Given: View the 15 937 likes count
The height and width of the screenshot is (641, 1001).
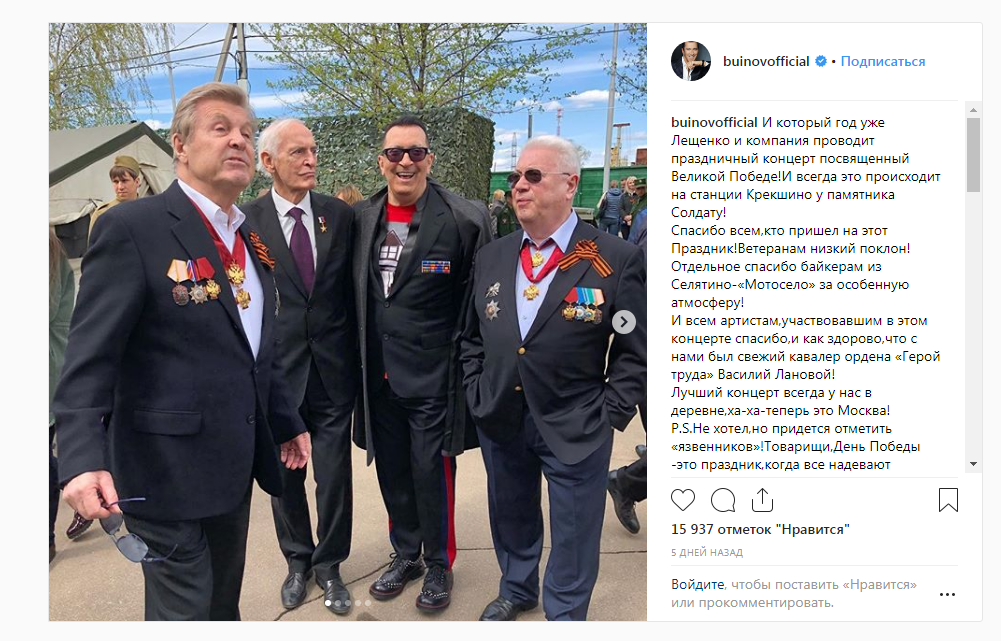Looking at the screenshot, I should (760, 529).
